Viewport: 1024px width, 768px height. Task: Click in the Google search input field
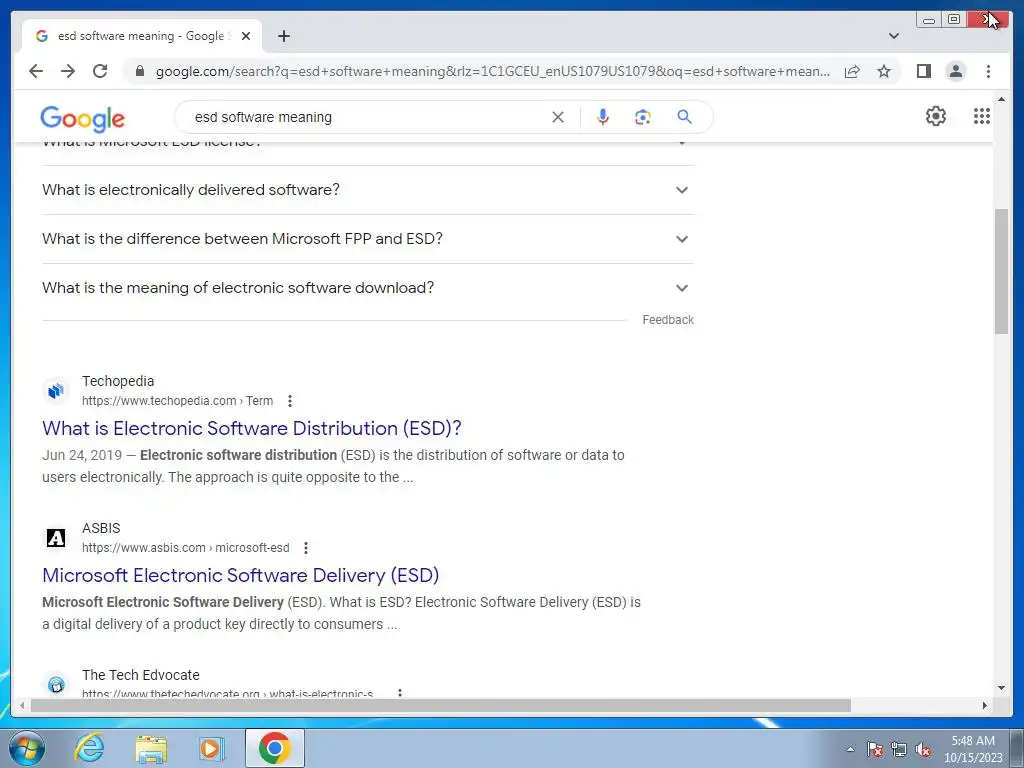366,117
